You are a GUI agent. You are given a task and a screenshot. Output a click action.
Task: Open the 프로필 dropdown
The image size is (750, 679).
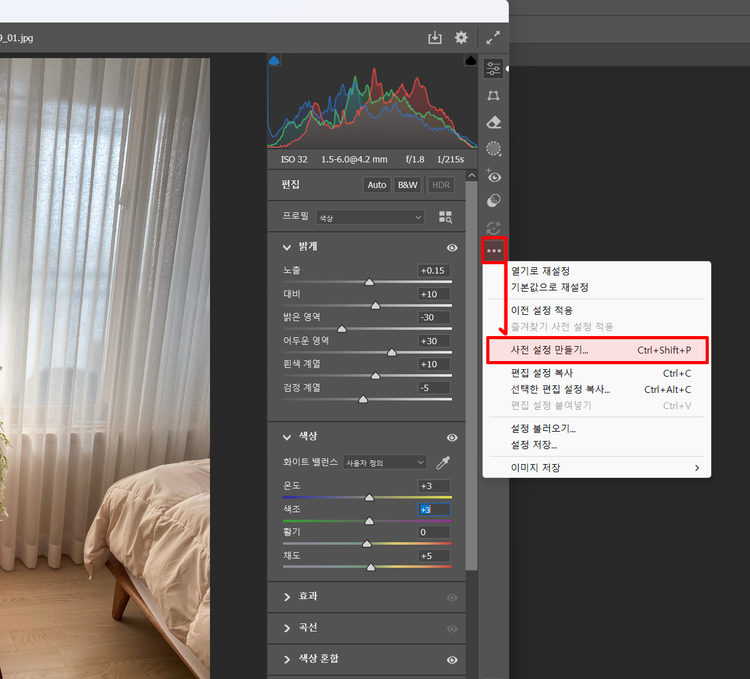click(370, 218)
